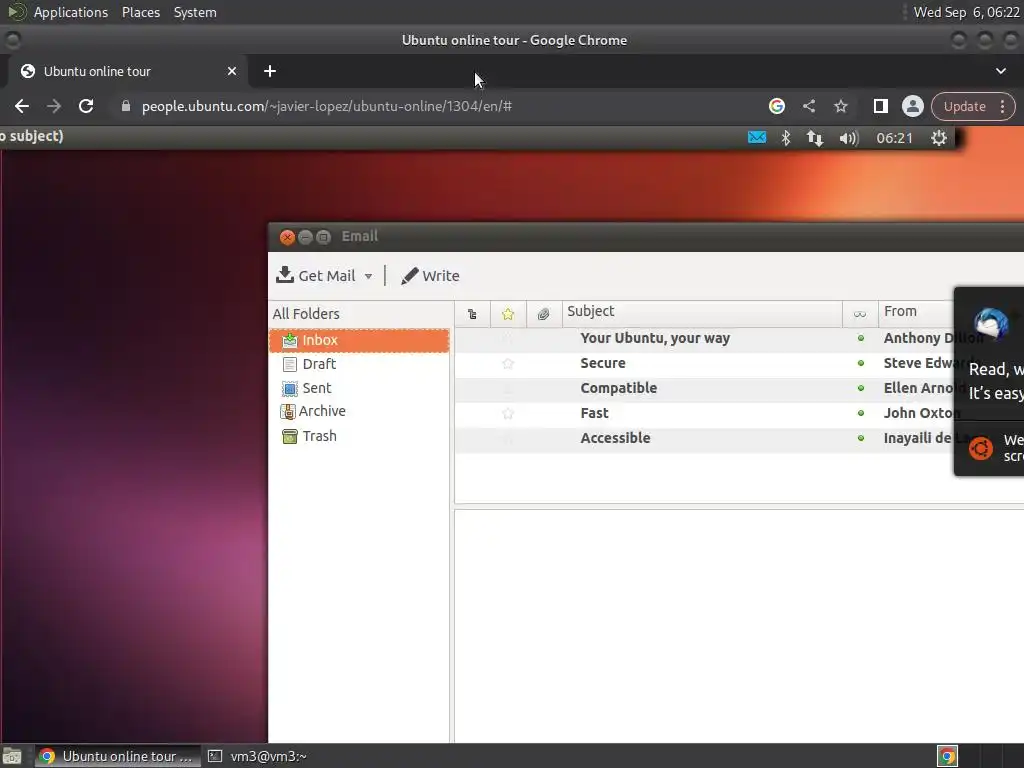Click the Chrome Update button
The height and width of the screenshot is (768, 1024).
click(x=964, y=106)
